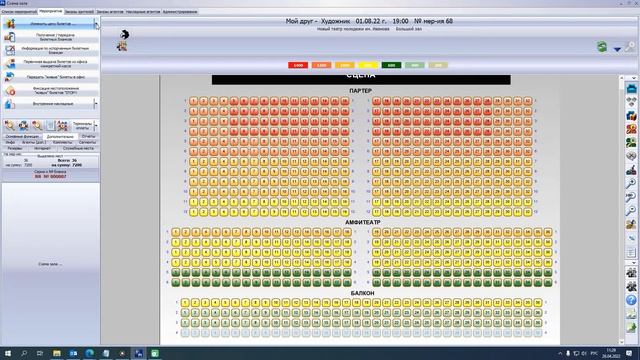Switch to 'Заказы агентов' tab
Viewport: 640px width, 360px height.
pyautogui.click(x=109, y=12)
